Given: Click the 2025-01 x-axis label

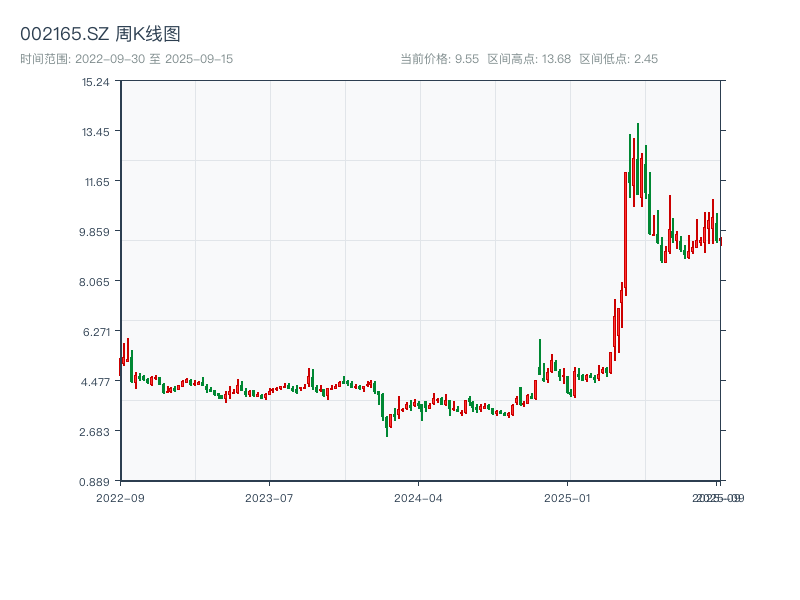Looking at the screenshot, I should tap(567, 498).
